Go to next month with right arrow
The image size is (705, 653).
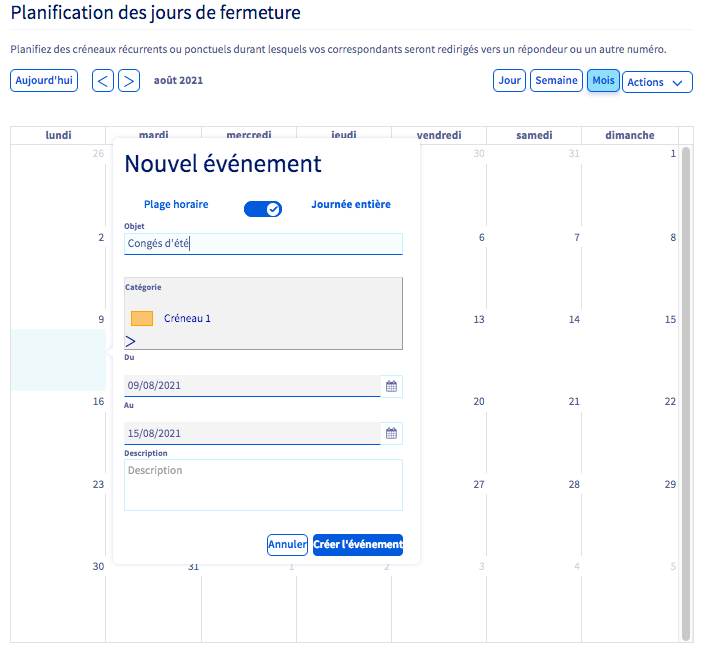coord(129,81)
